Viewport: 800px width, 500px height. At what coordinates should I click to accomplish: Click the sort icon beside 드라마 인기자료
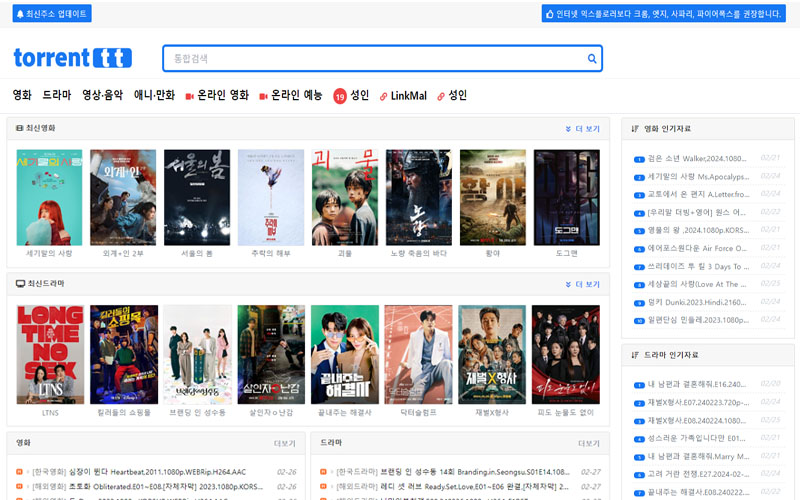click(635, 355)
